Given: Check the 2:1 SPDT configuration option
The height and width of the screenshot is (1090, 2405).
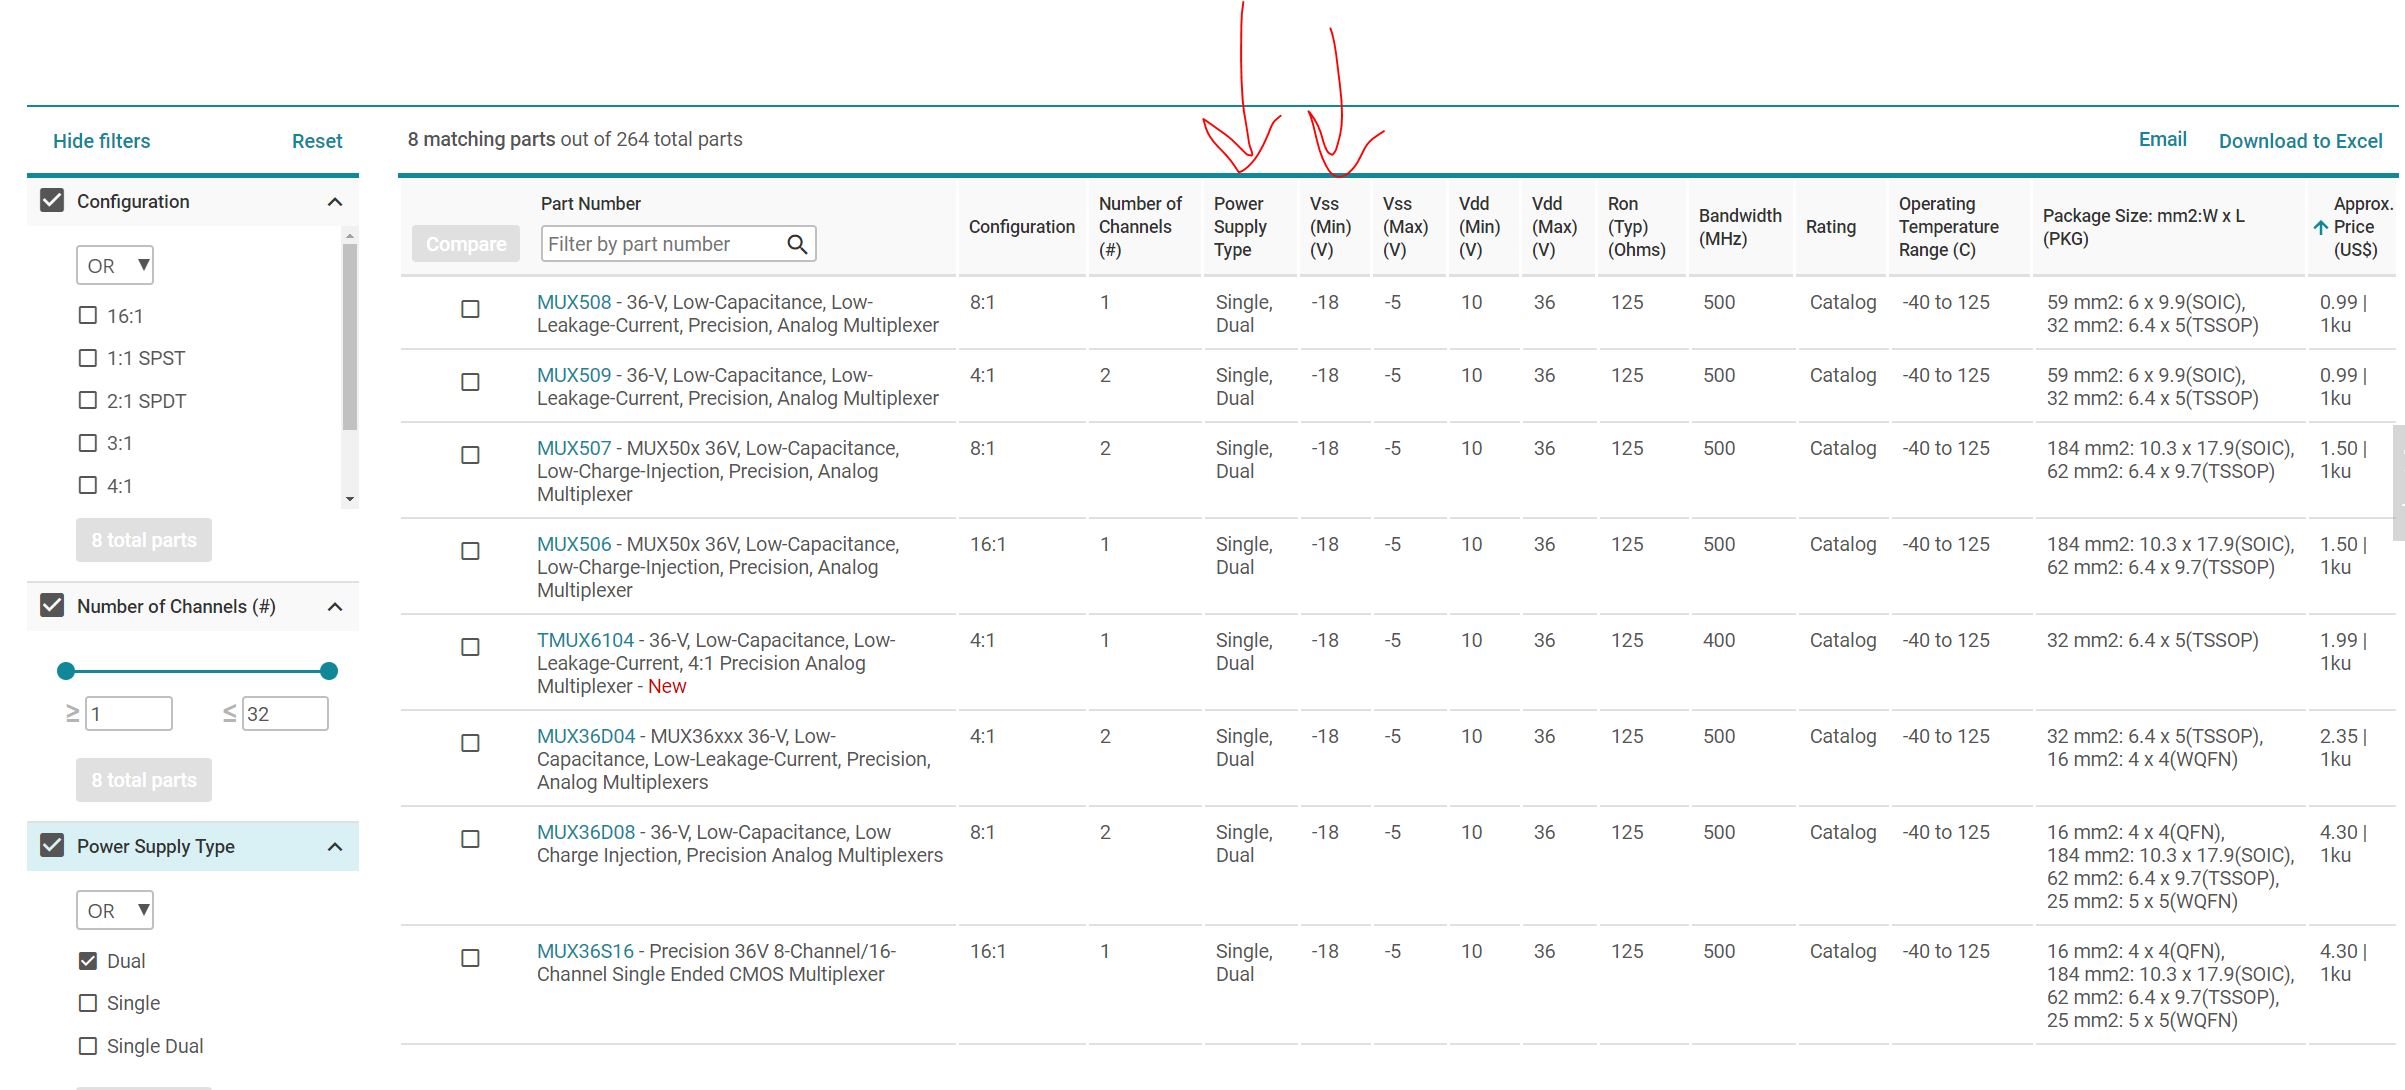Looking at the screenshot, I should click(x=88, y=400).
